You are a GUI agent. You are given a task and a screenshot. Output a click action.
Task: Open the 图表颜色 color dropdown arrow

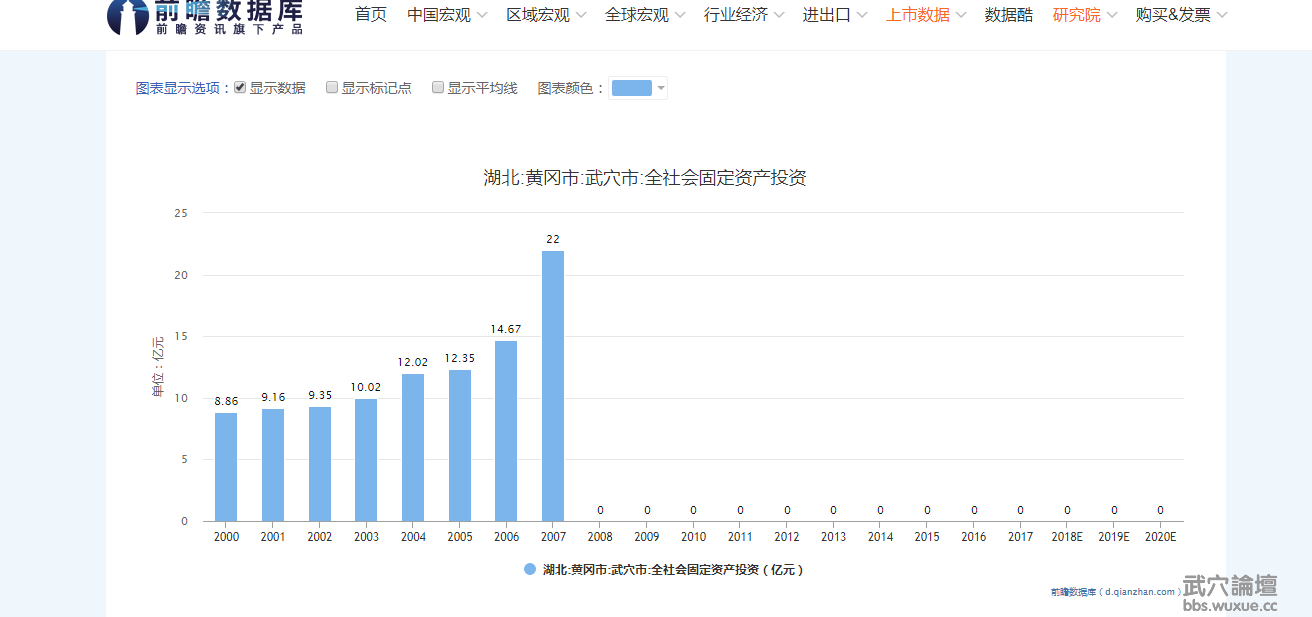[661, 88]
